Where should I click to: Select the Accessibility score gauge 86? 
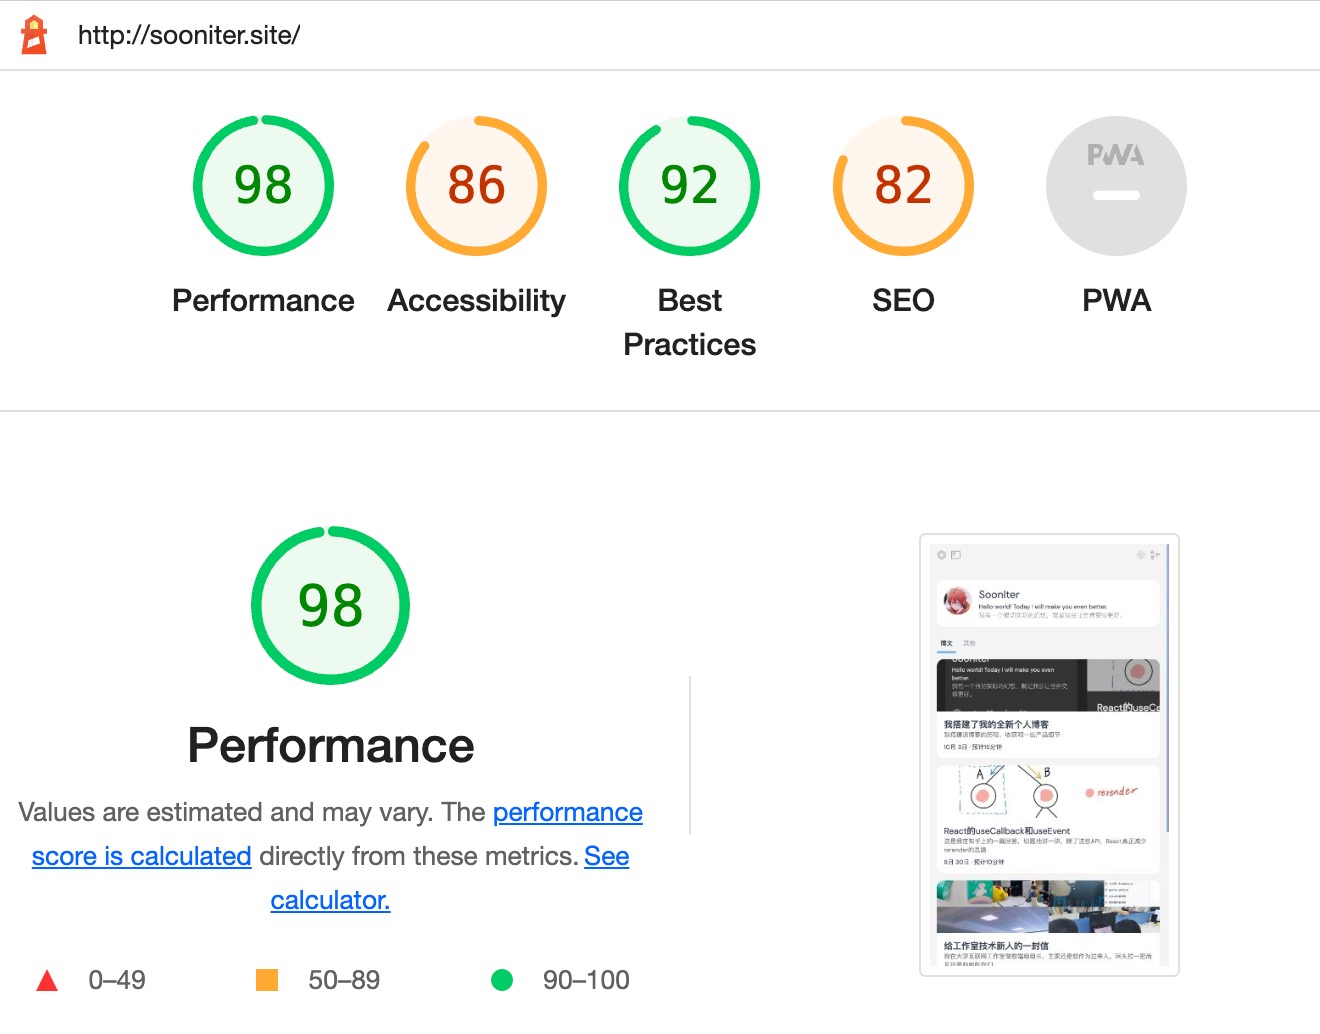click(x=476, y=186)
